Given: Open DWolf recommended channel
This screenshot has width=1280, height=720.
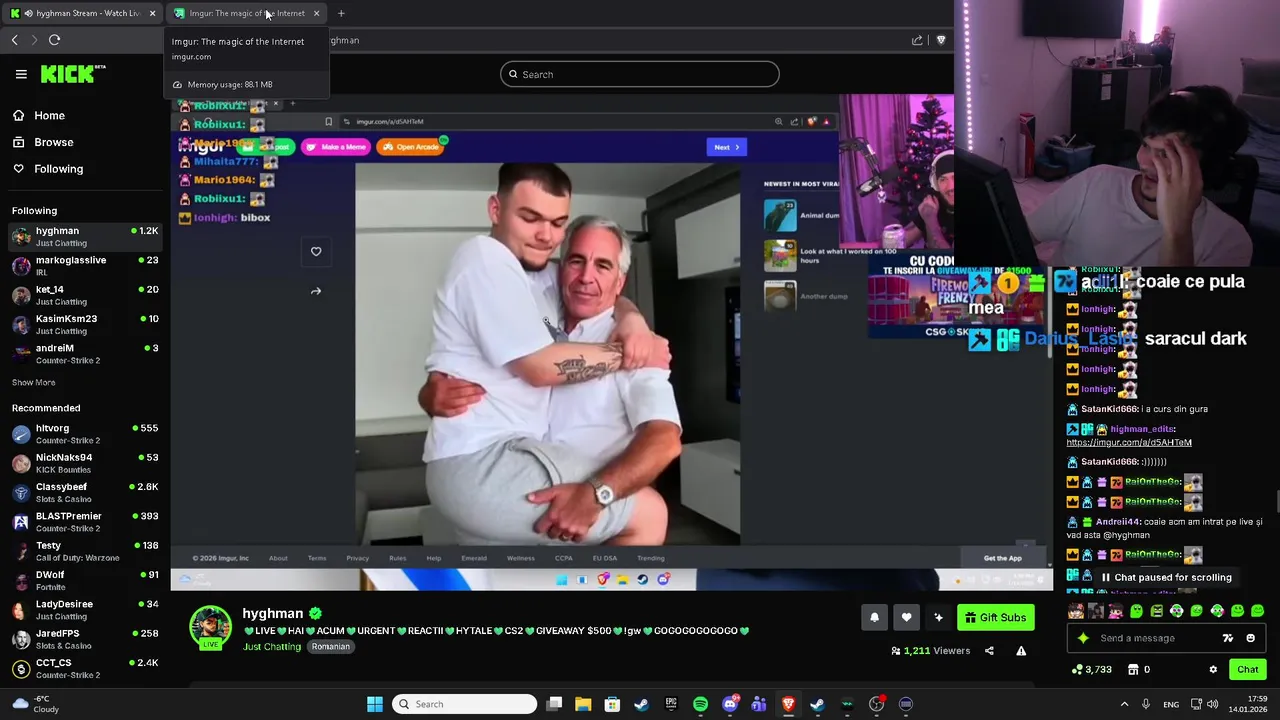Looking at the screenshot, I should tap(83, 580).
